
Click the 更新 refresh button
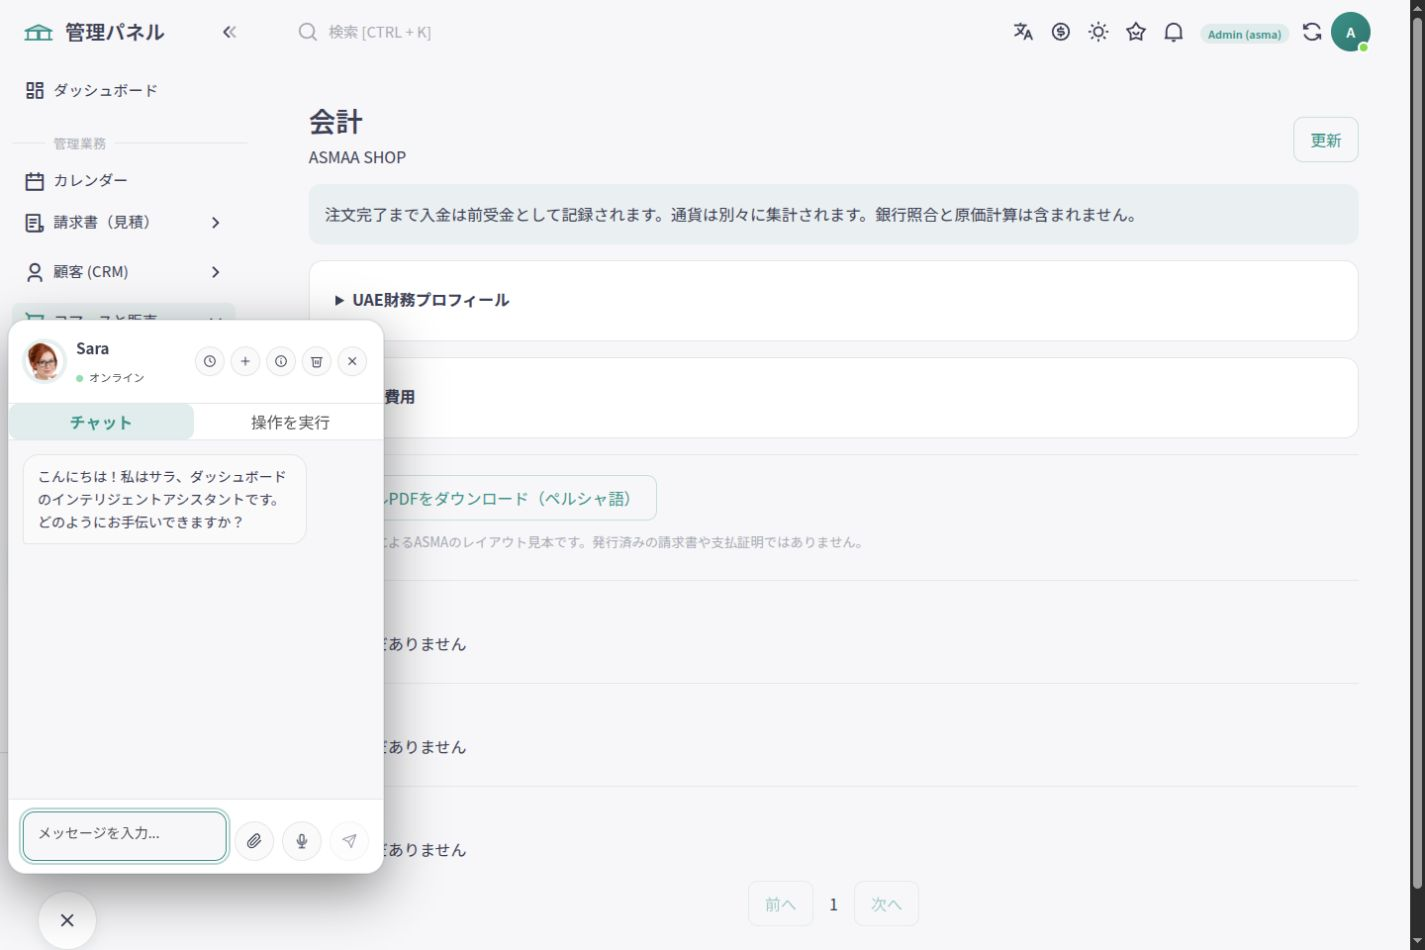click(x=1326, y=140)
